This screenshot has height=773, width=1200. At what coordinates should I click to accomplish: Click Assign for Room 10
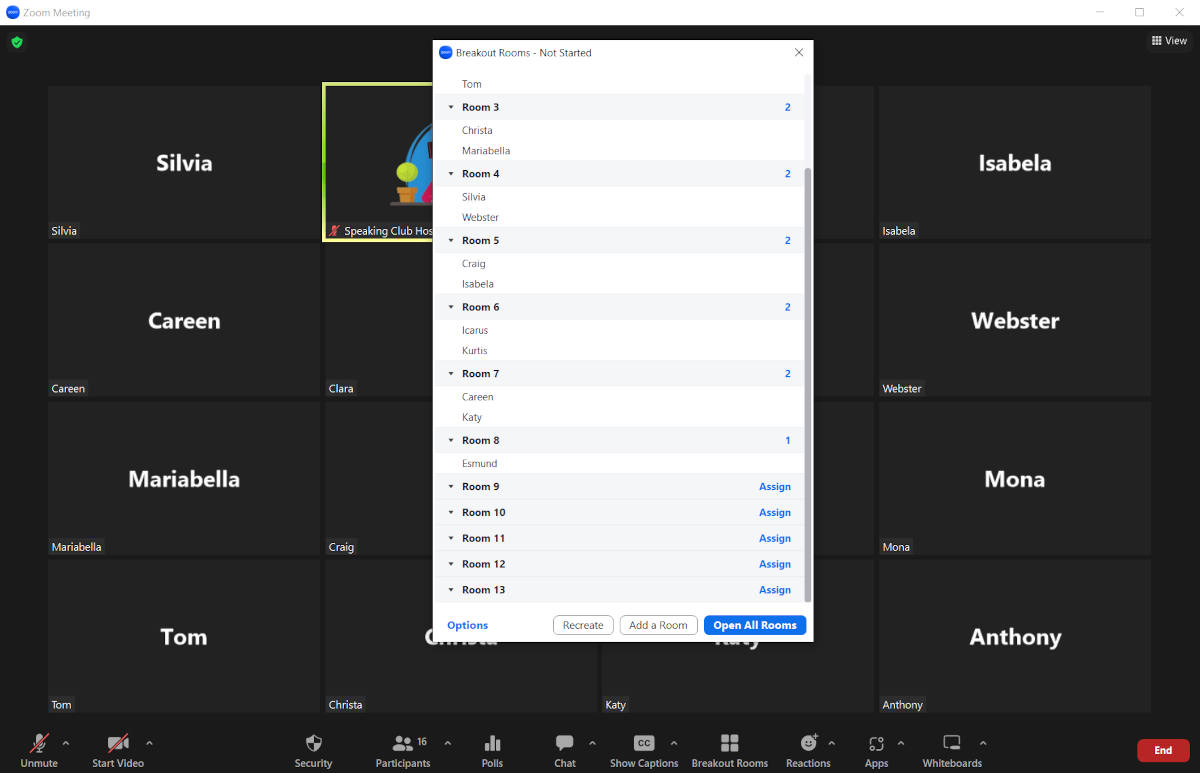pyautogui.click(x=775, y=513)
